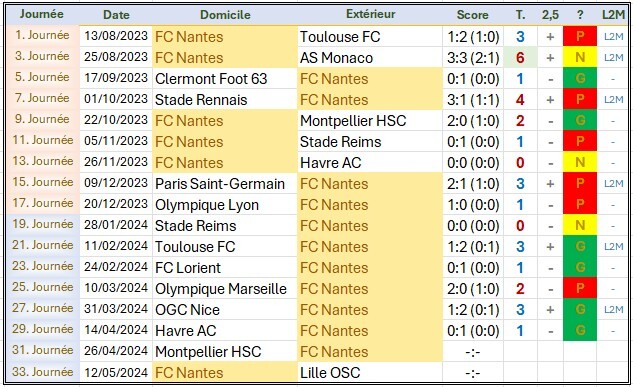This screenshot has height=387, width=633.
Task: Click the red P result cell for 25. Journée
Action: point(580,288)
